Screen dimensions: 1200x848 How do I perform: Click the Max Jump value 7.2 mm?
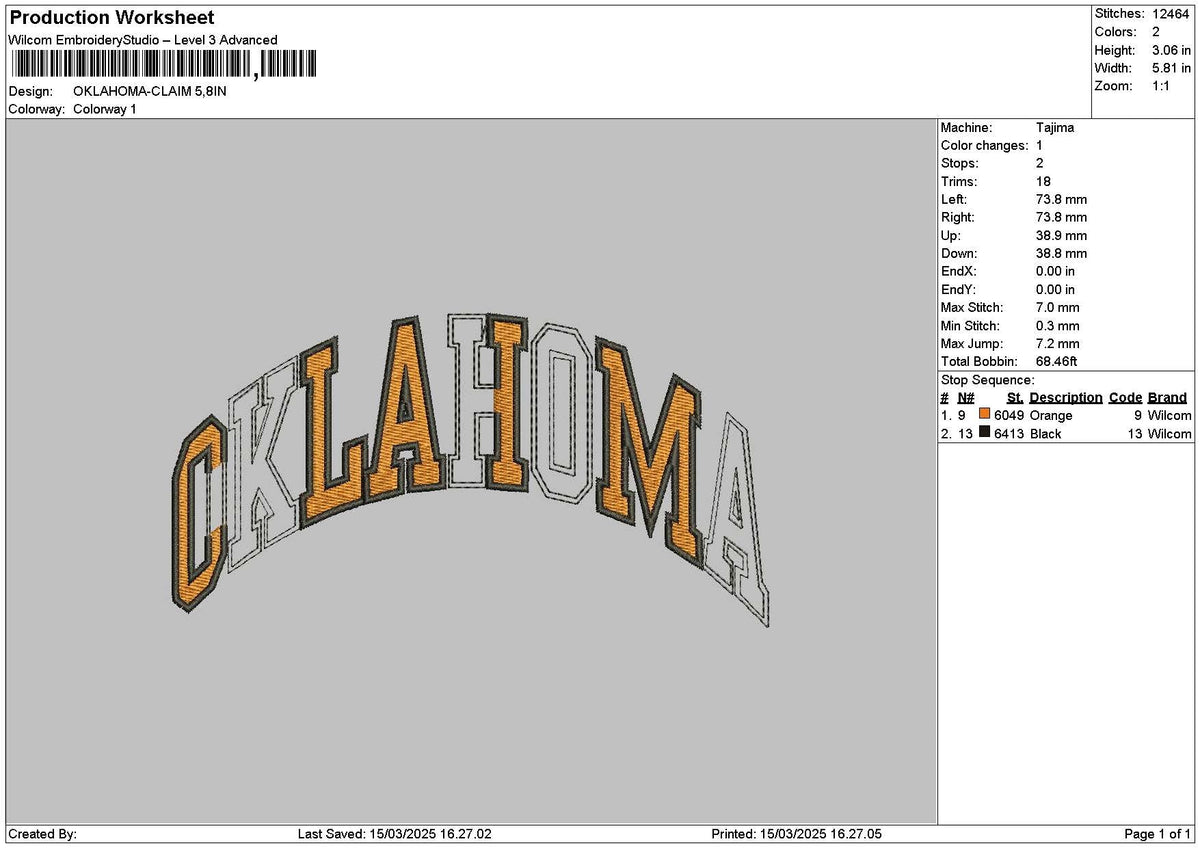point(1058,344)
